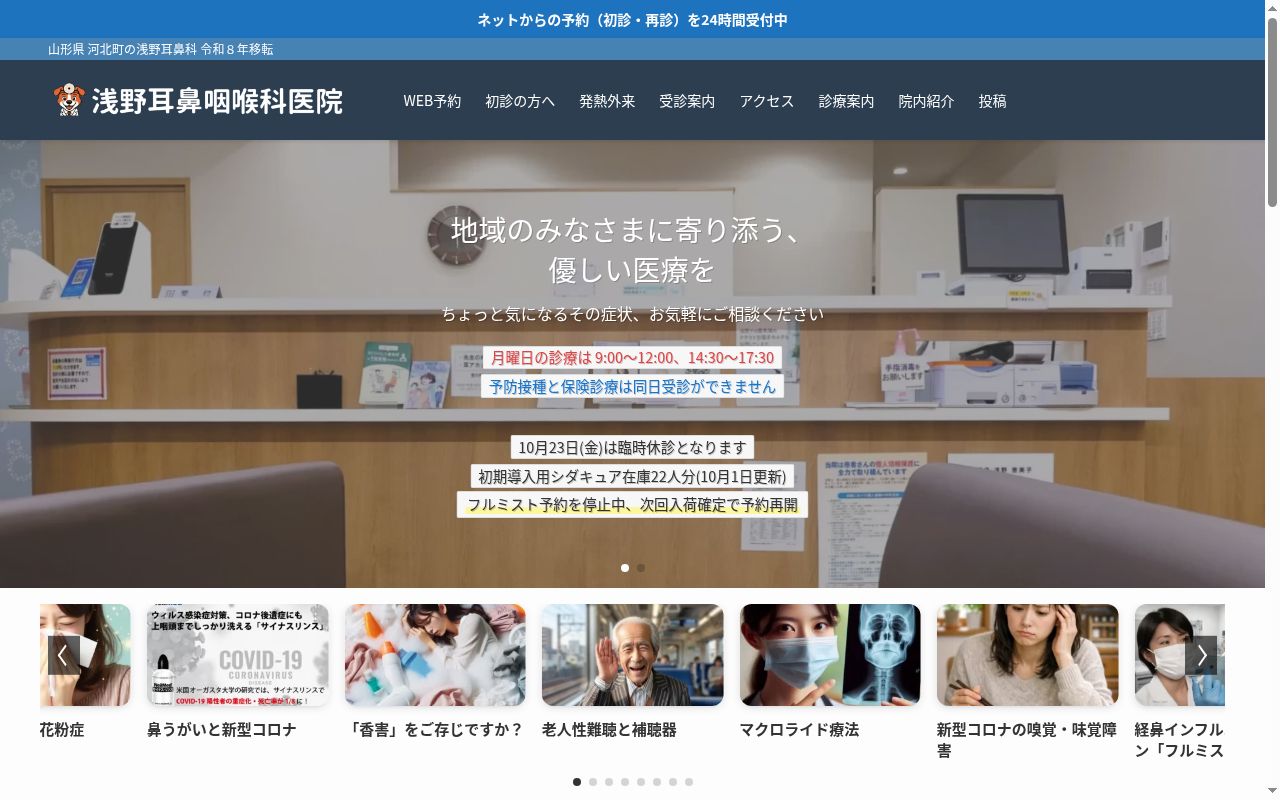Screen dimensions: 1280x800
Task: Click the 「香害」をご存じですか？ title
Action: pos(435,730)
